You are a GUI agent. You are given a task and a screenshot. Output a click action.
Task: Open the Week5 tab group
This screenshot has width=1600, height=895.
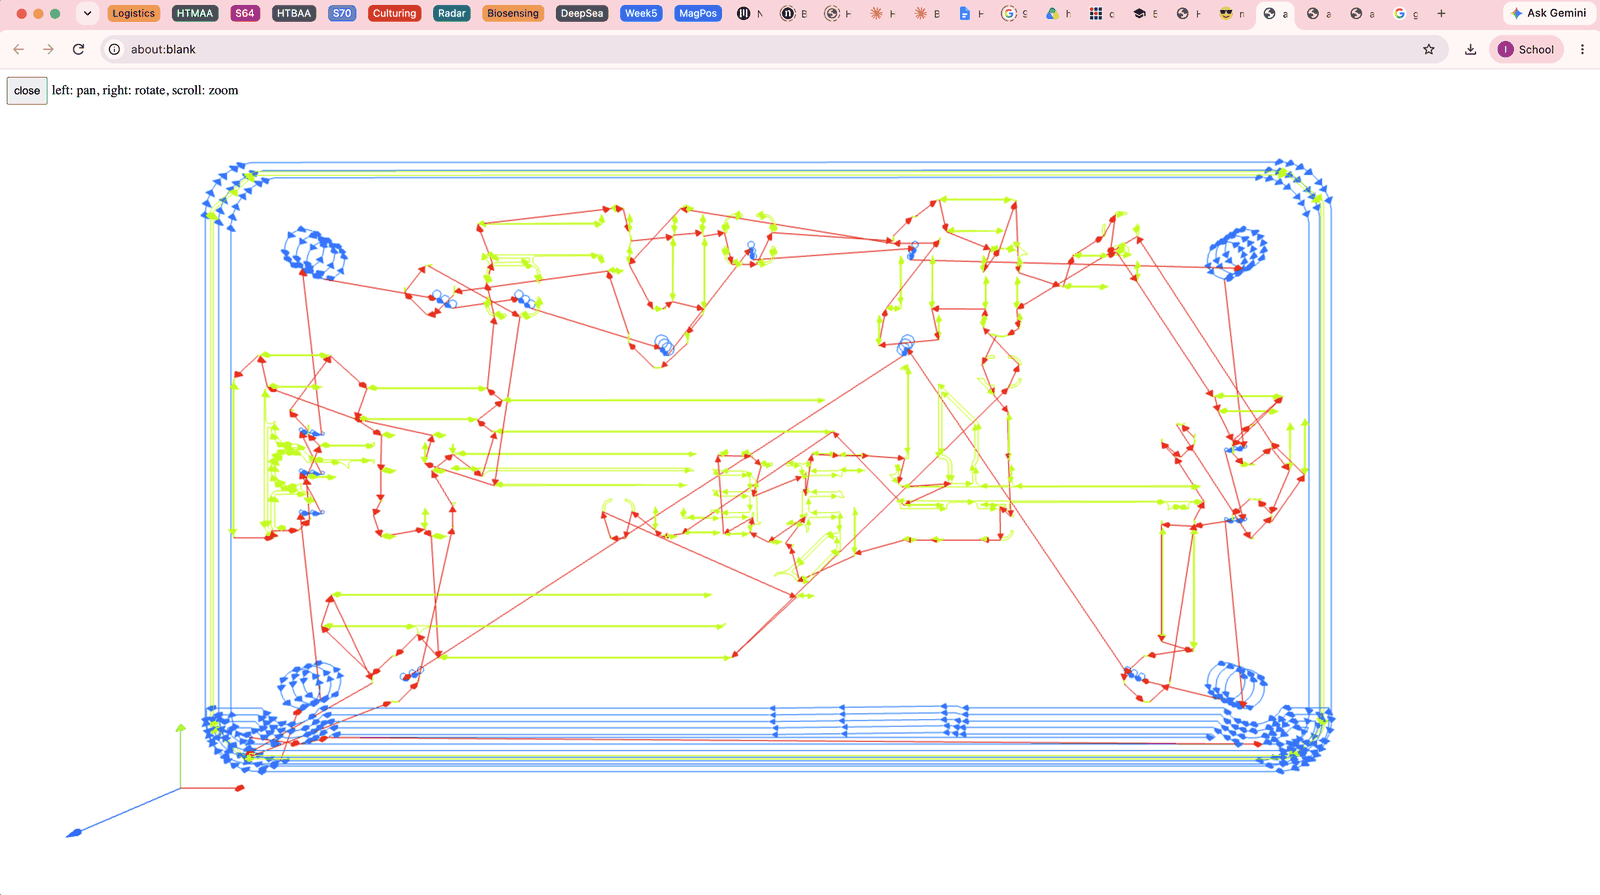pos(641,13)
